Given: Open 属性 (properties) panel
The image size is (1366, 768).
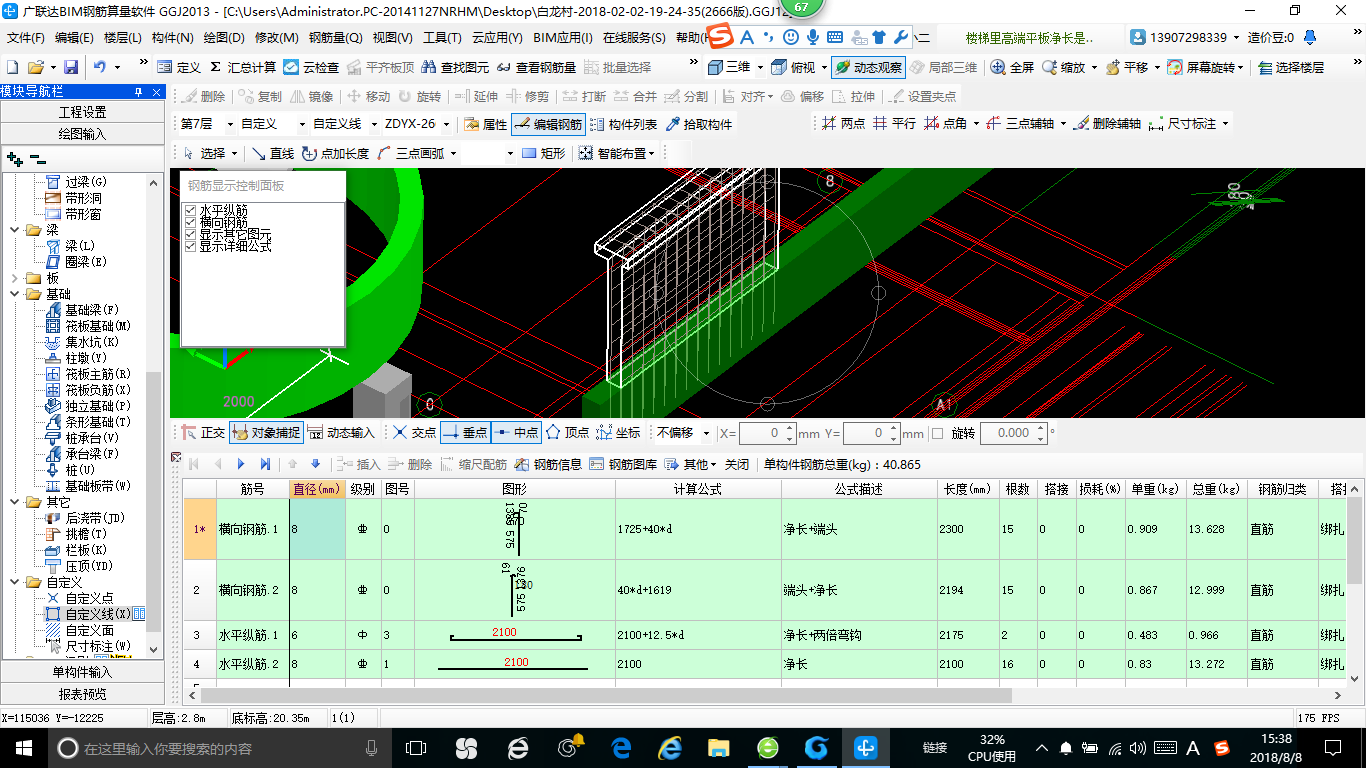Looking at the screenshot, I should tap(486, 124).
